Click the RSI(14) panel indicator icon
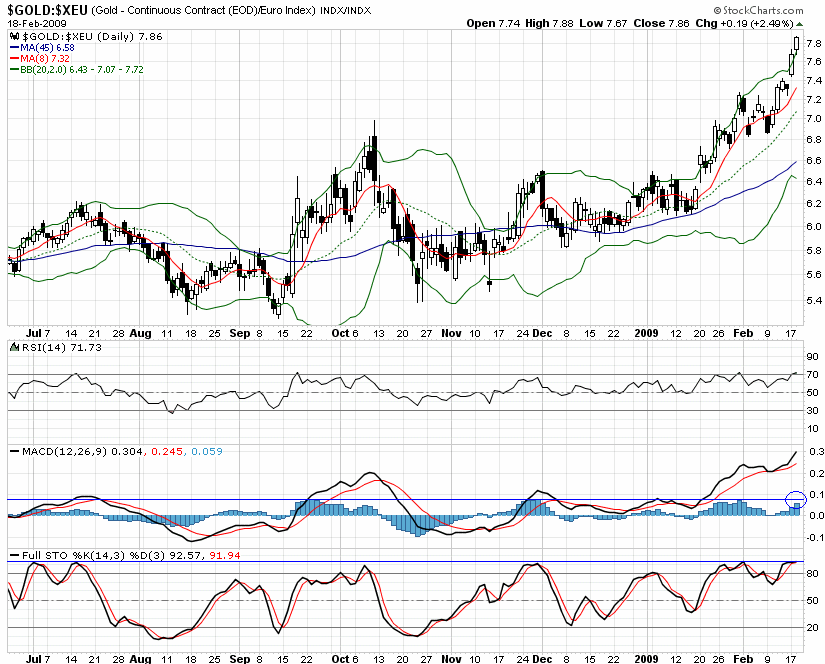This screenshot has width=825, height=664. pyautogui.click(x=15, y=347)
